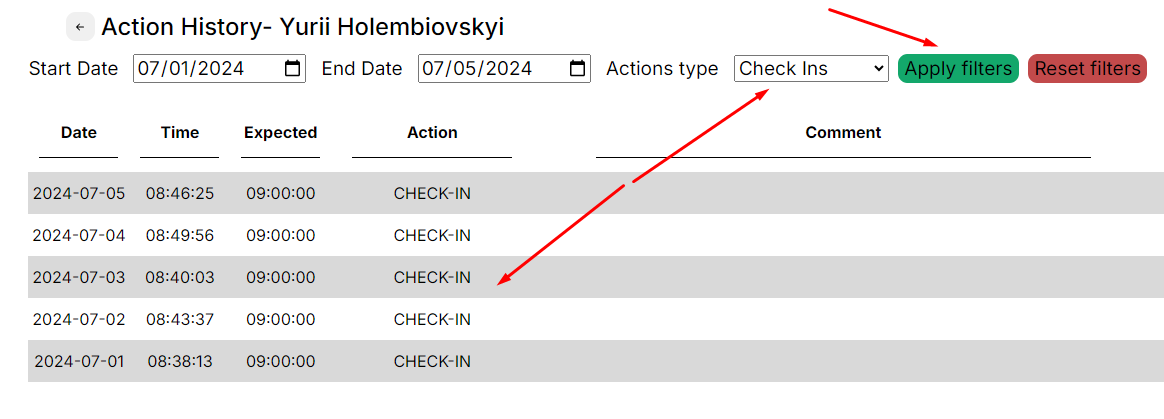Open Start Date calendar picker icon
Screen dimensions: 1164x419
pos(292,69)
